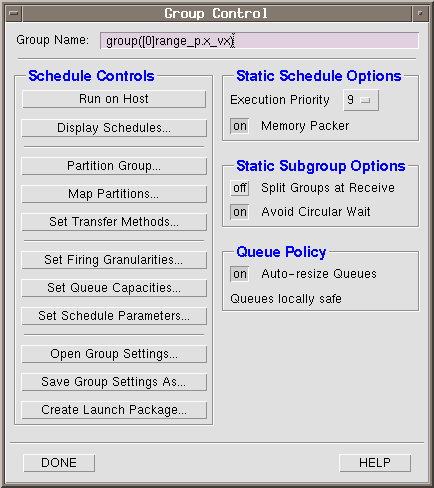
Task: Toggle Split Groups at Receive
Action: [x=239, y=188]
